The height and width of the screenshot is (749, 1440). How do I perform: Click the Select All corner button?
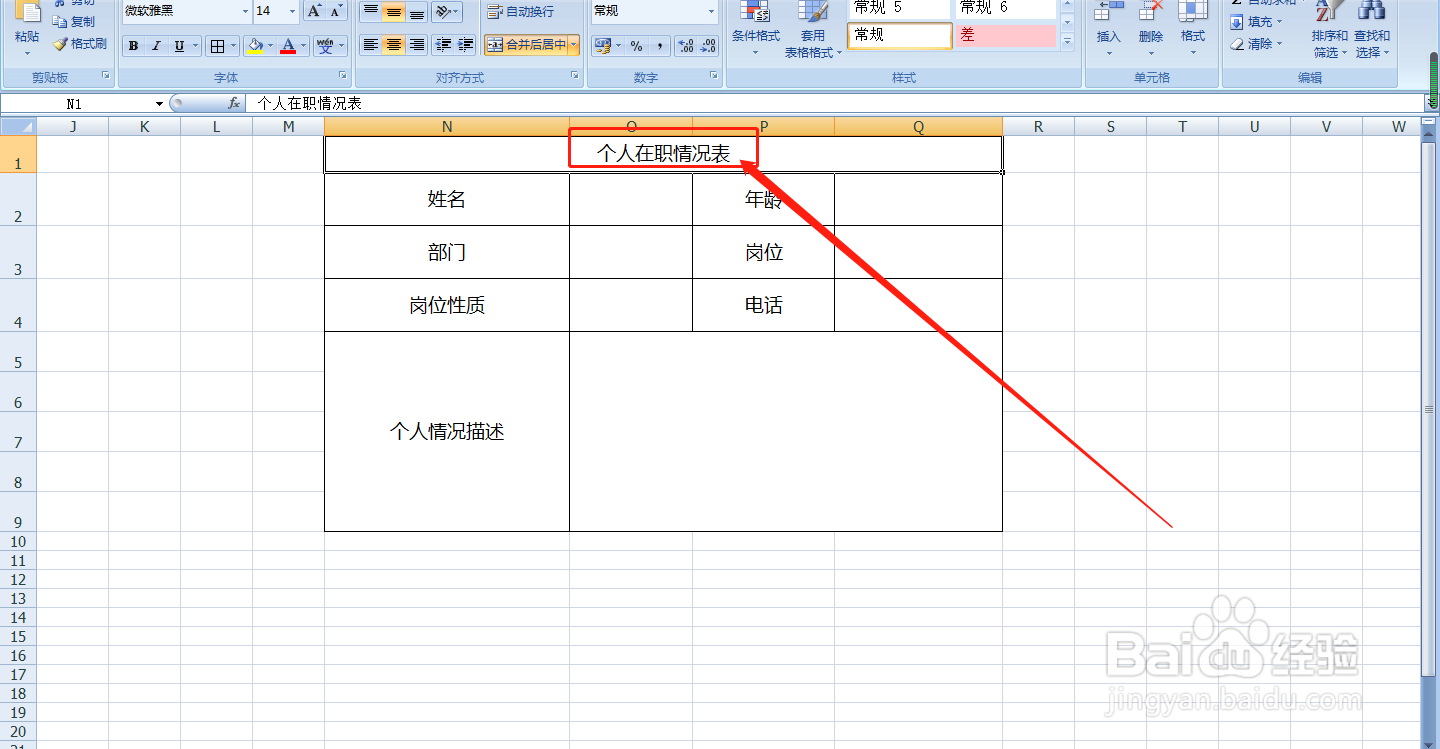click(18, 126)
